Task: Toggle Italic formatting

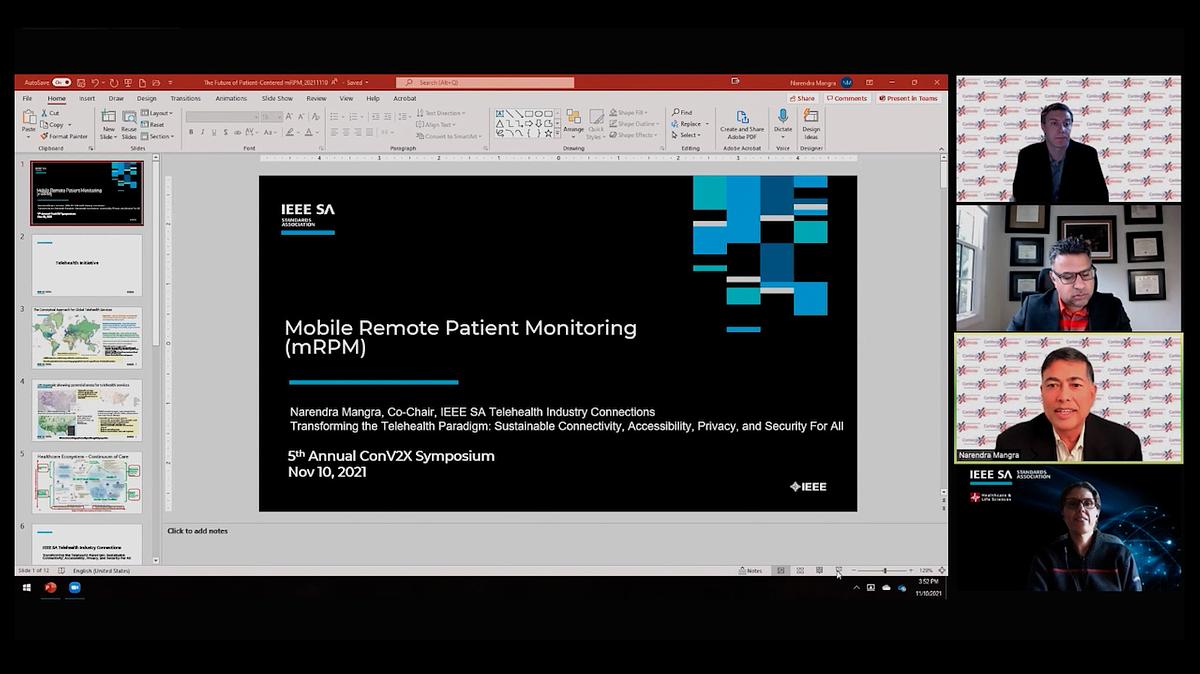Action: (202, 132)
